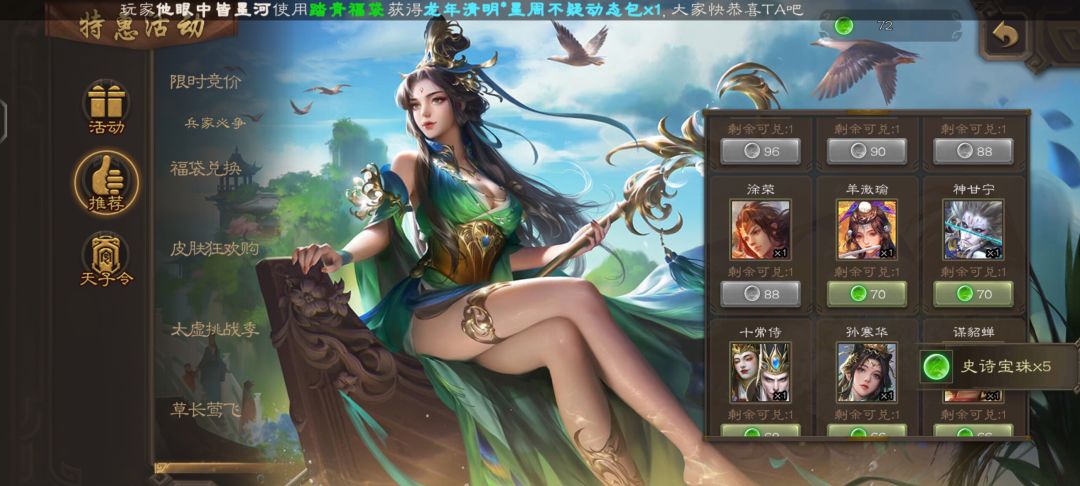Image resolution: width=1080 pixels, height=486 pixels.
Task: Click player name 他眼中皆星河 in announcement
Action: pos(213,10)
